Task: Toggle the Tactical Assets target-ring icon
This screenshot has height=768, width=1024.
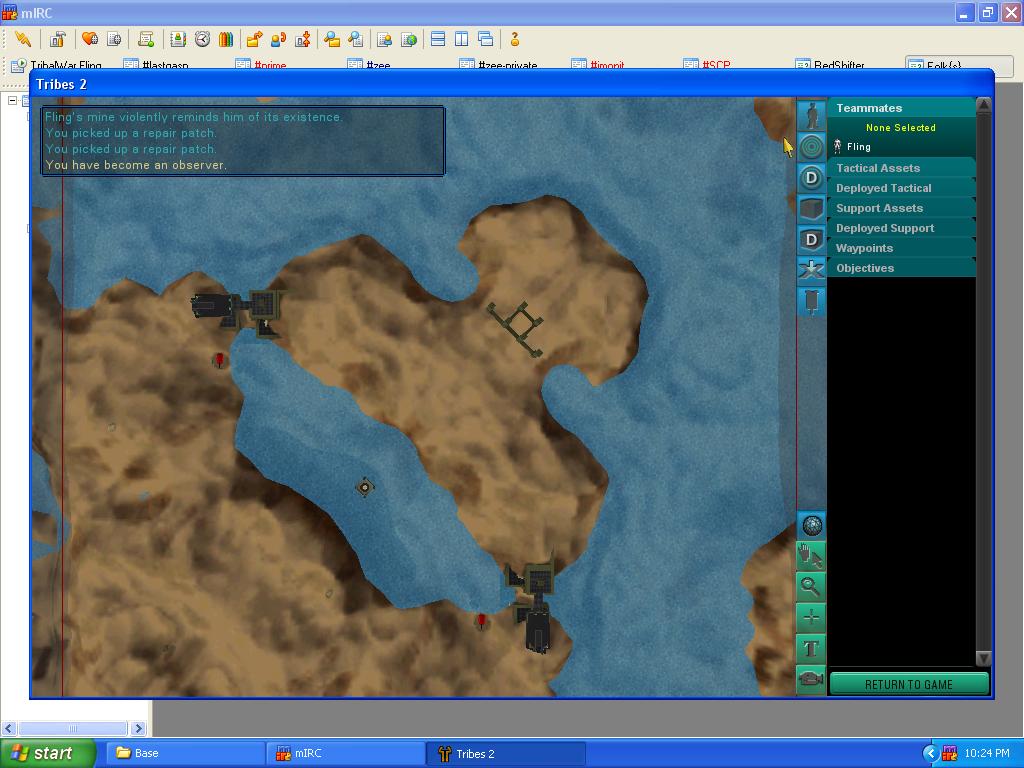Action: [811, 147]
